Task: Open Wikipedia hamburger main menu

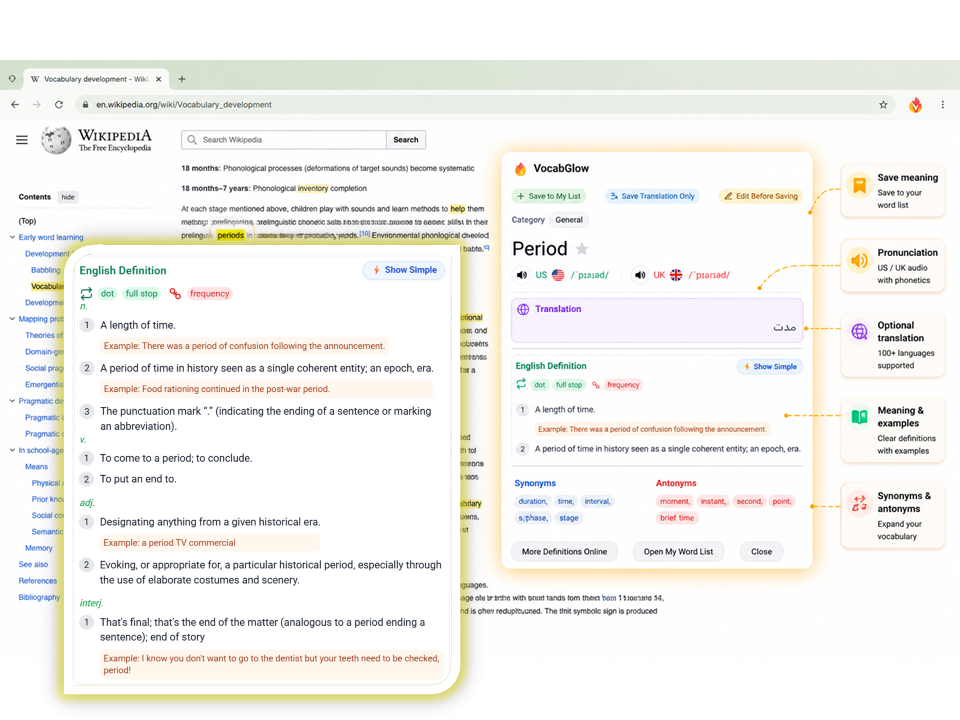Action: click(22, 140)
